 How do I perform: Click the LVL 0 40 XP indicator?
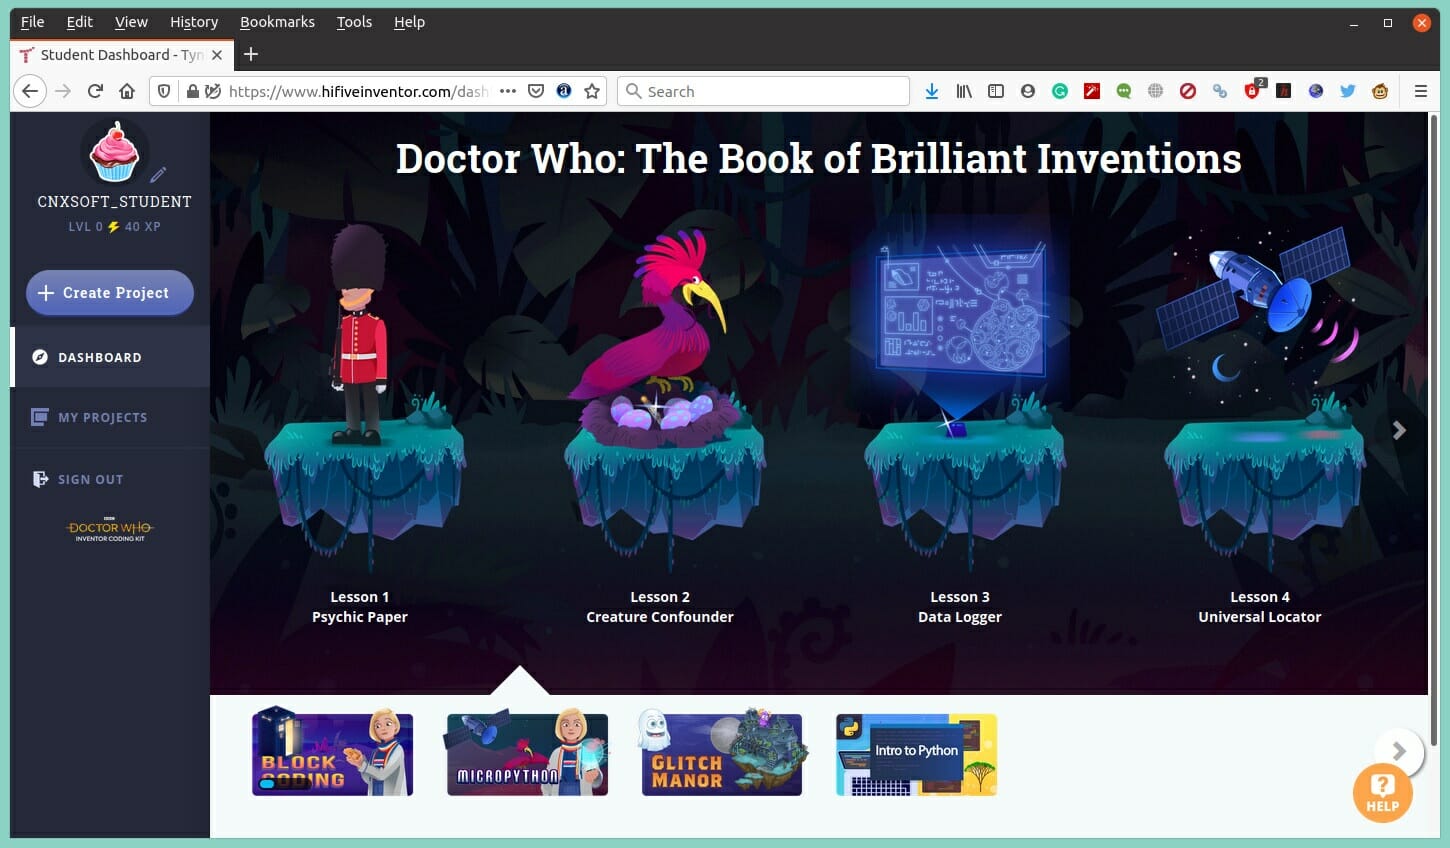point(115,227)
